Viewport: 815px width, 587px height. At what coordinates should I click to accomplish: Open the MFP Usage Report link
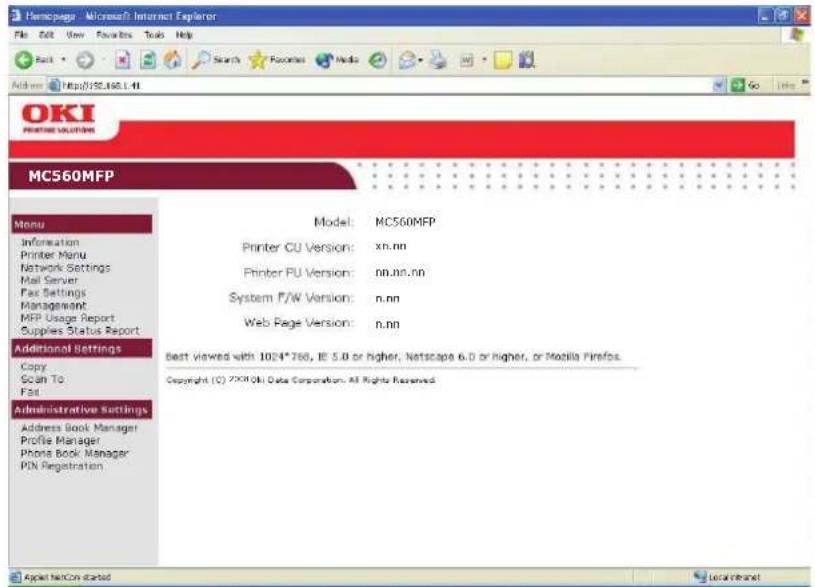tap(68, 318)
